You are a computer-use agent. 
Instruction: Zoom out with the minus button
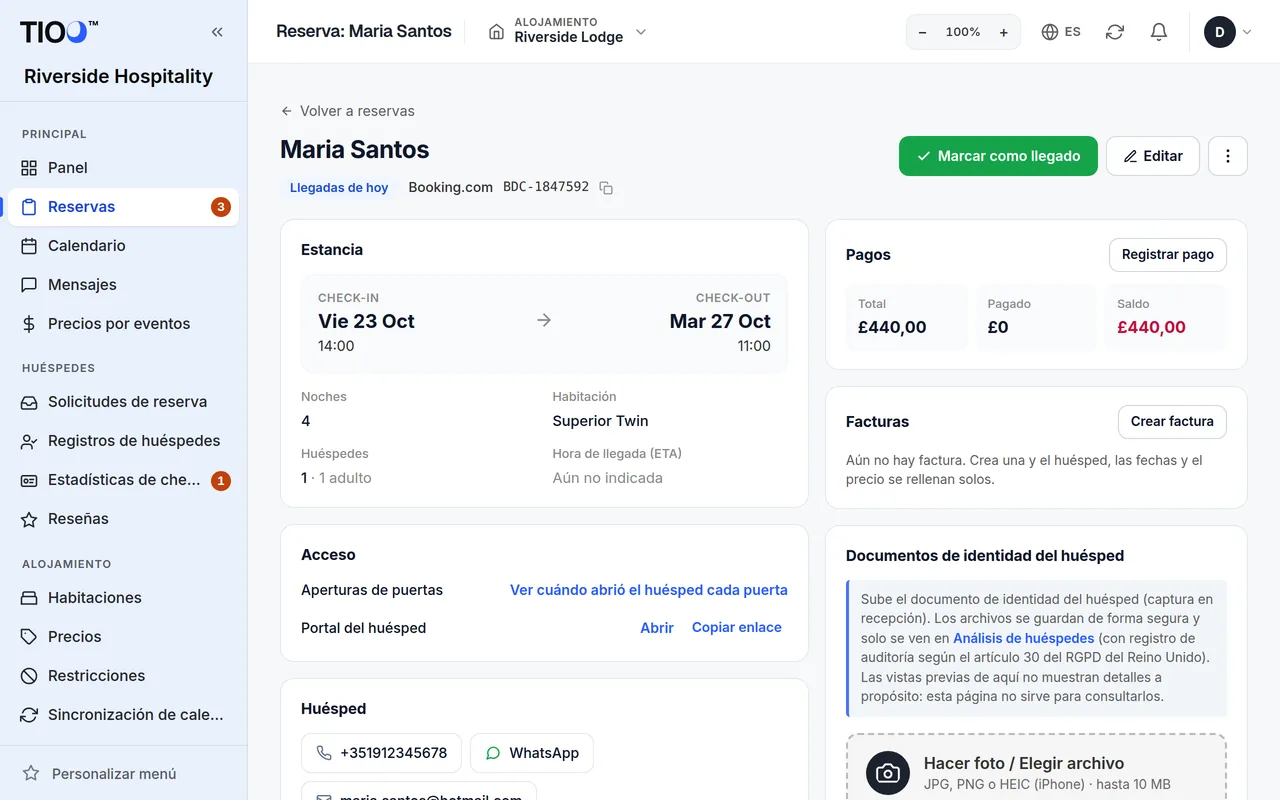point(922,32)
